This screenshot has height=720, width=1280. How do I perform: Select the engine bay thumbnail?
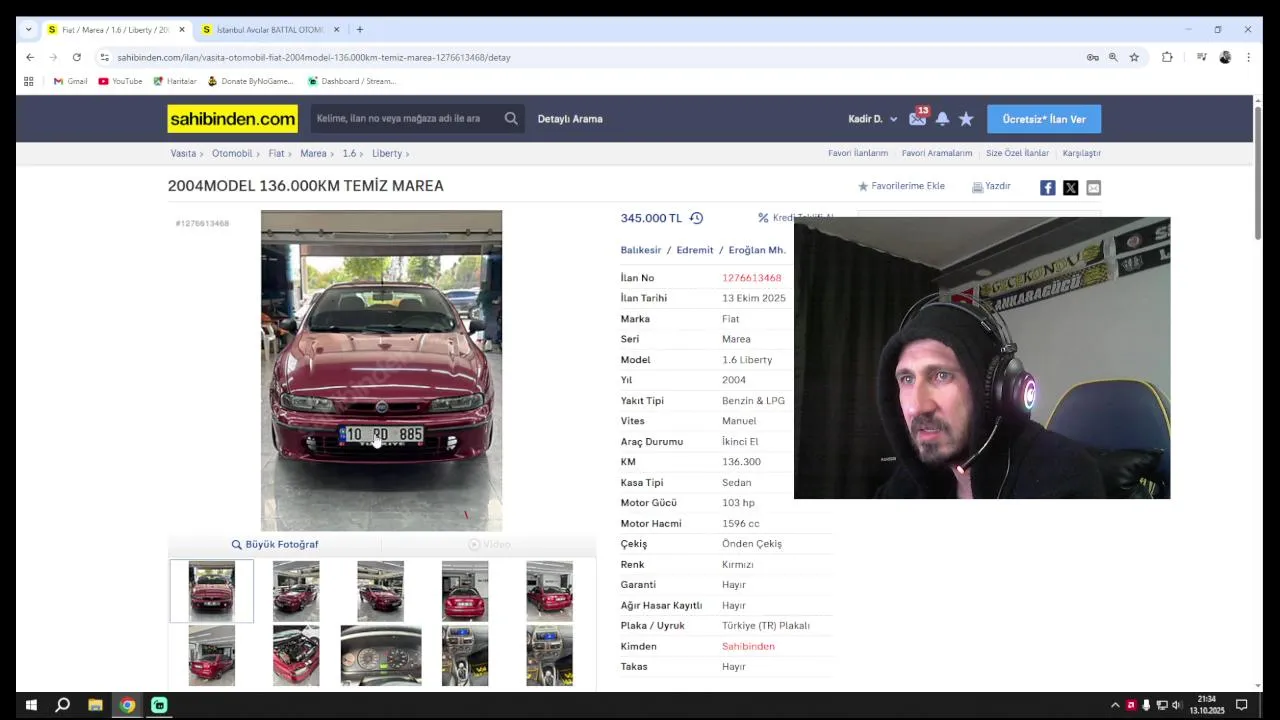tap(296, 656)
